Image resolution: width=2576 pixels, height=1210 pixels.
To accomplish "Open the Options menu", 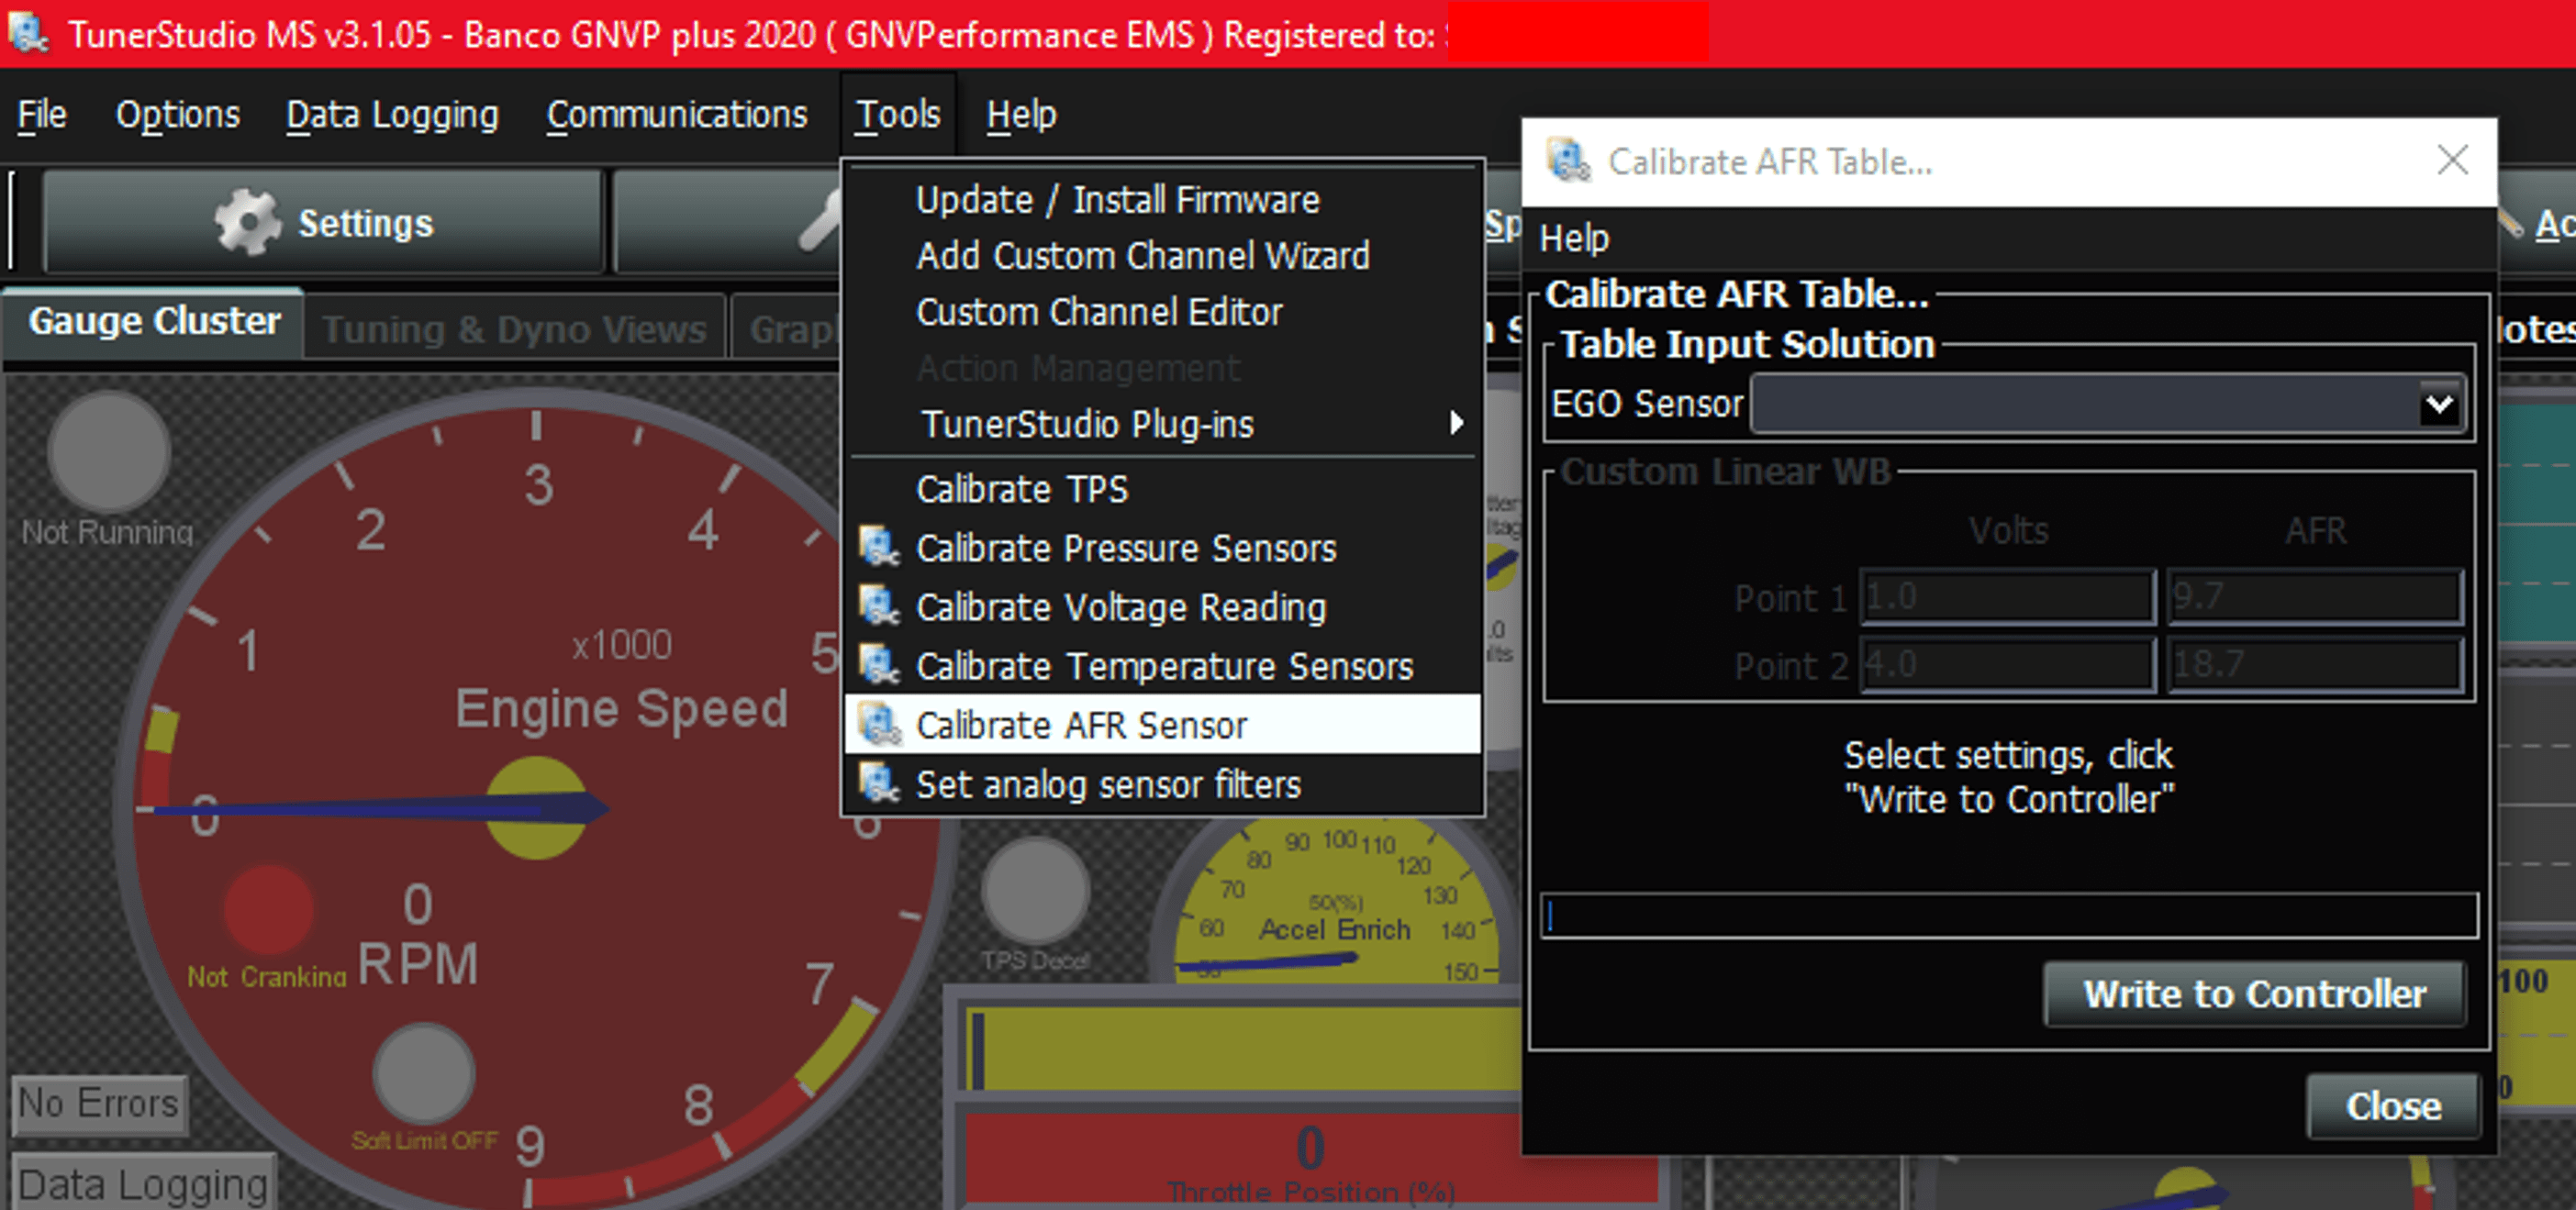I will [178, 115].
